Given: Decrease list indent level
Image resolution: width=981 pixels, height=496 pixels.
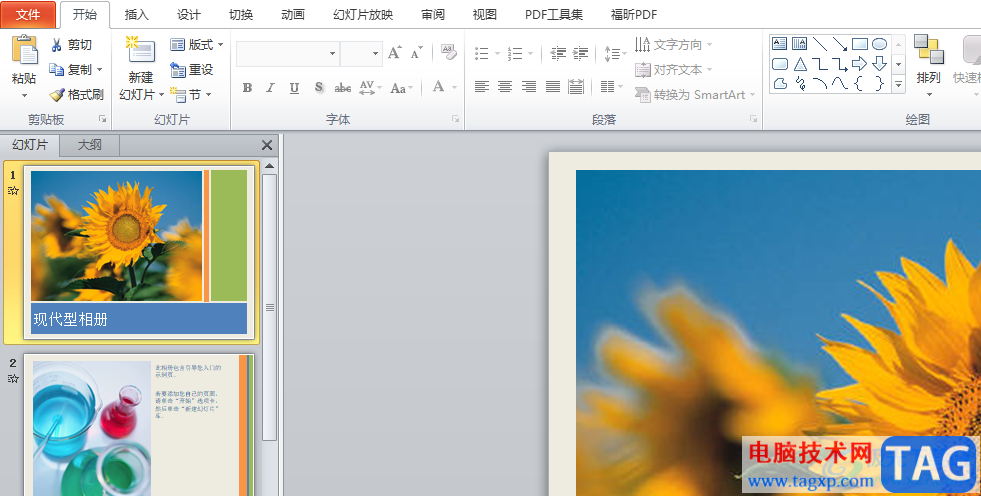Looking at the screenshot, I should point(557,53).
